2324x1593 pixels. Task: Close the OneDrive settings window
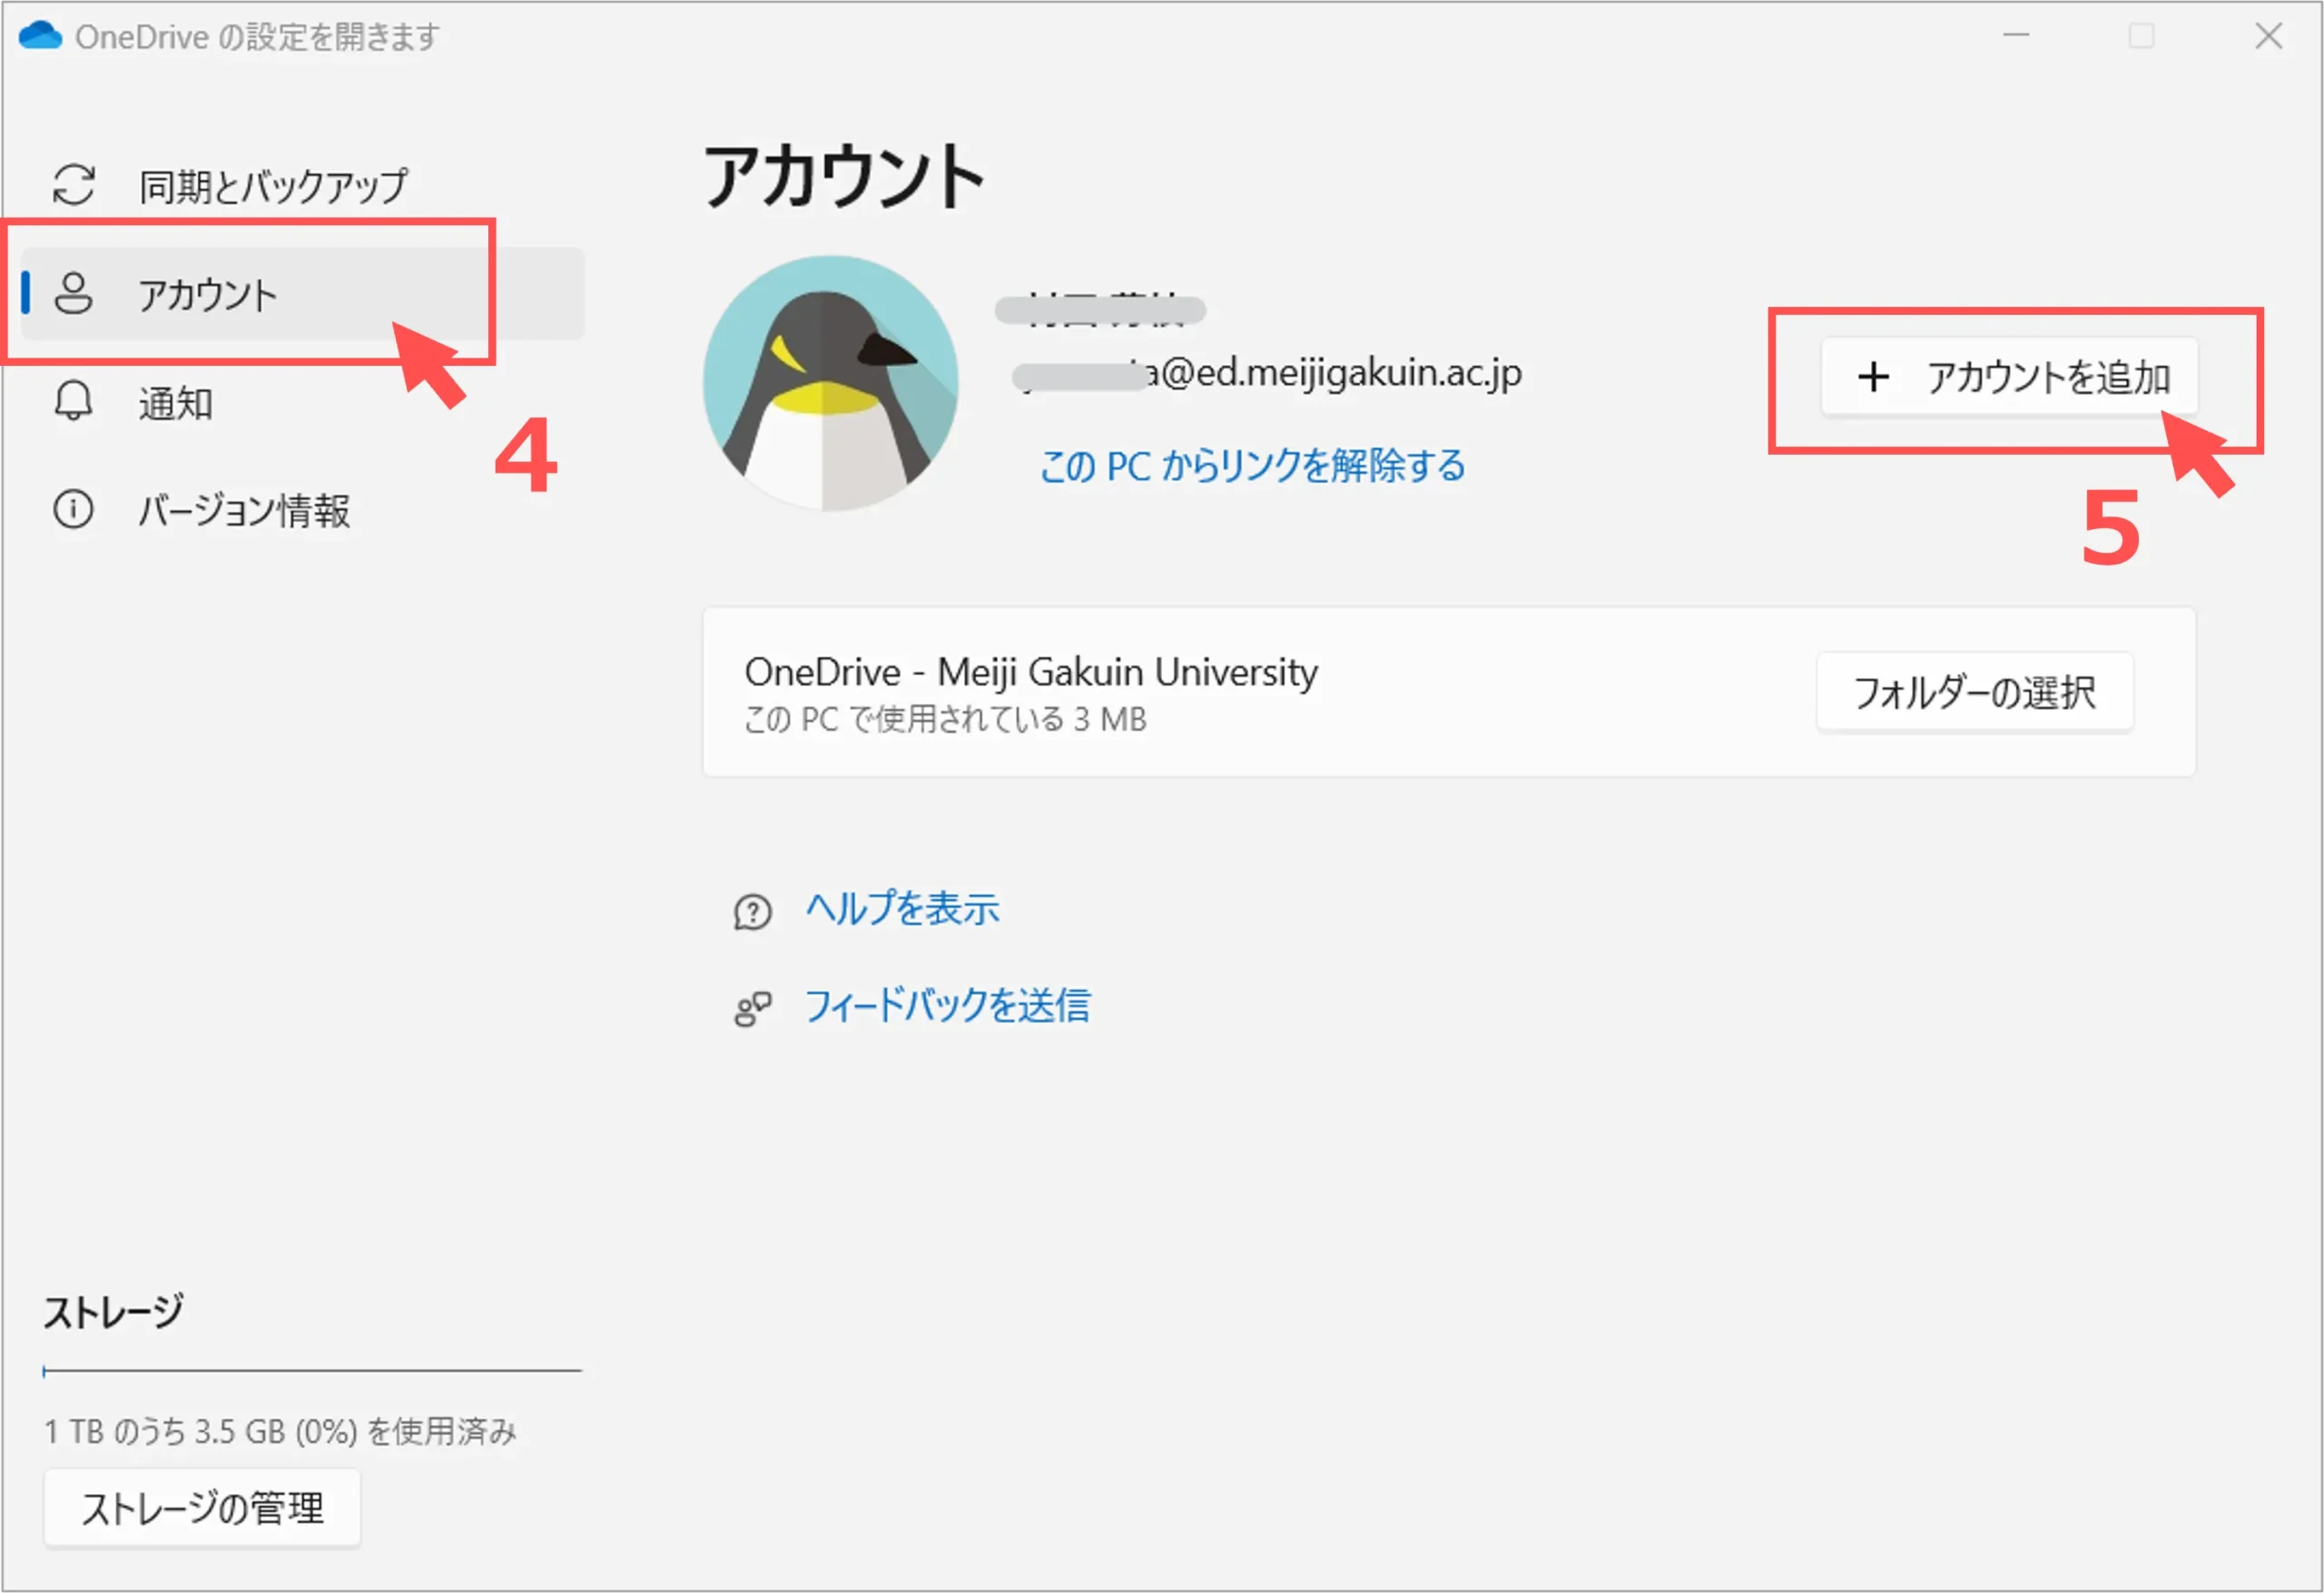2269,36
